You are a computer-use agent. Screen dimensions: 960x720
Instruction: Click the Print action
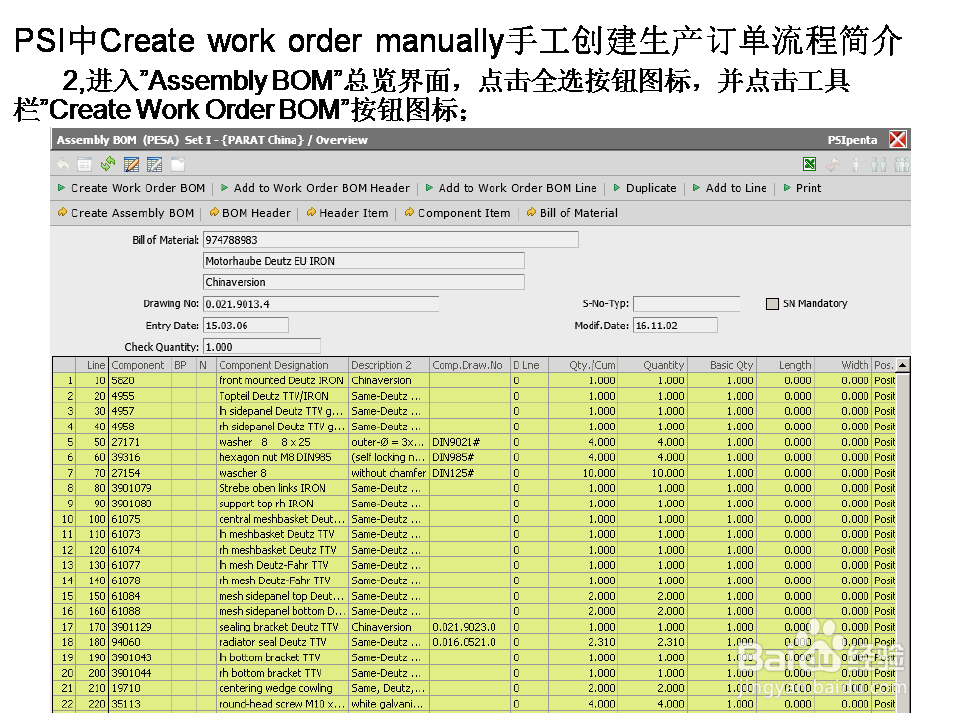pyautogui.click(x=803, y=188)
